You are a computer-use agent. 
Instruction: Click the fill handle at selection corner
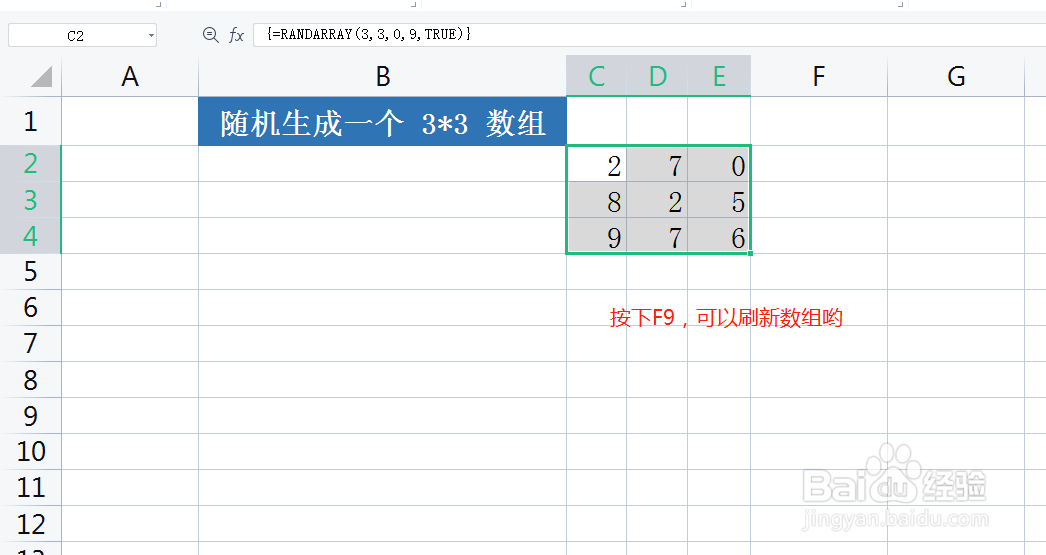point(750,253)
